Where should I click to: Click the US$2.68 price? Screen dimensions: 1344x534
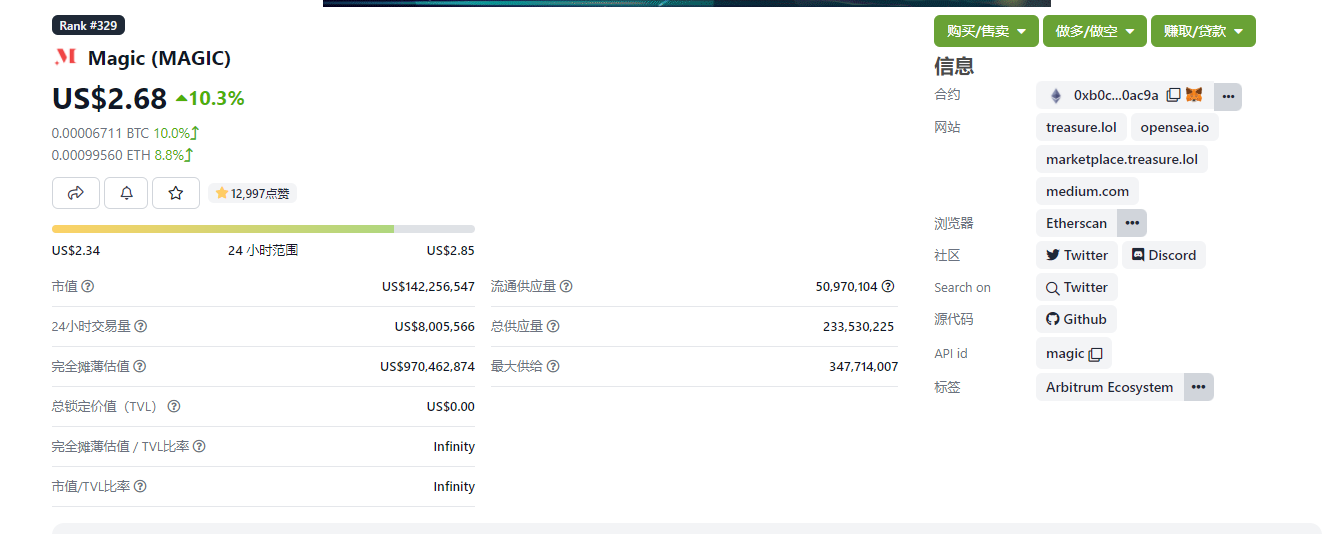(109, 98)
